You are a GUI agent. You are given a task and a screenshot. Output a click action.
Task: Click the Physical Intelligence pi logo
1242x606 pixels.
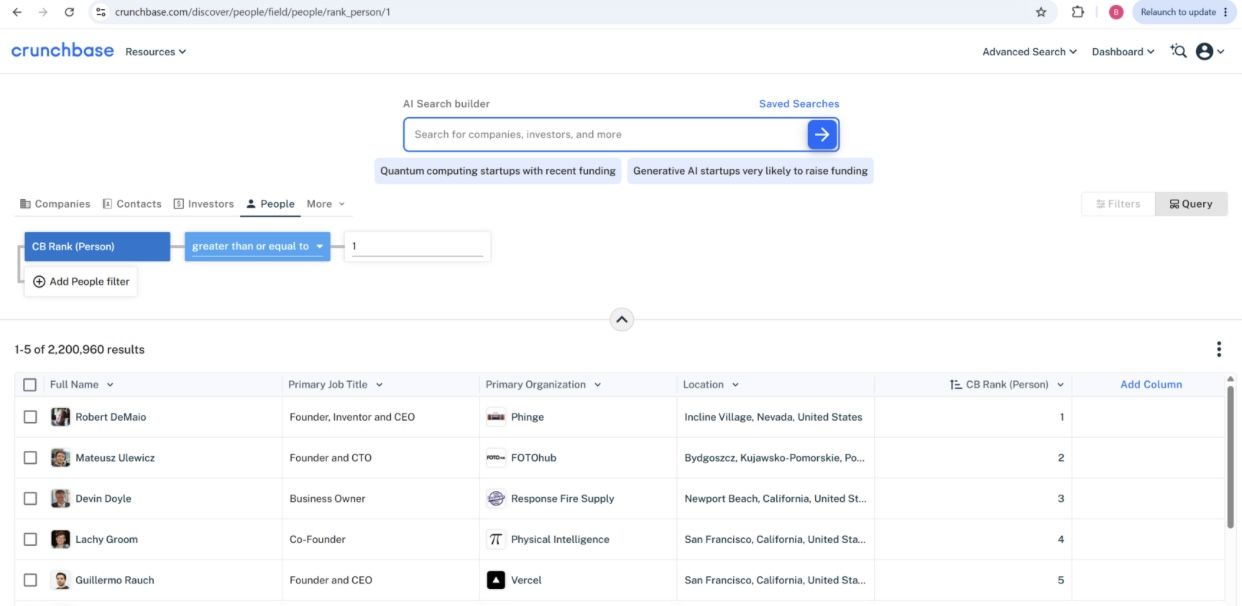pyautogui.click(x=496, y=539)
